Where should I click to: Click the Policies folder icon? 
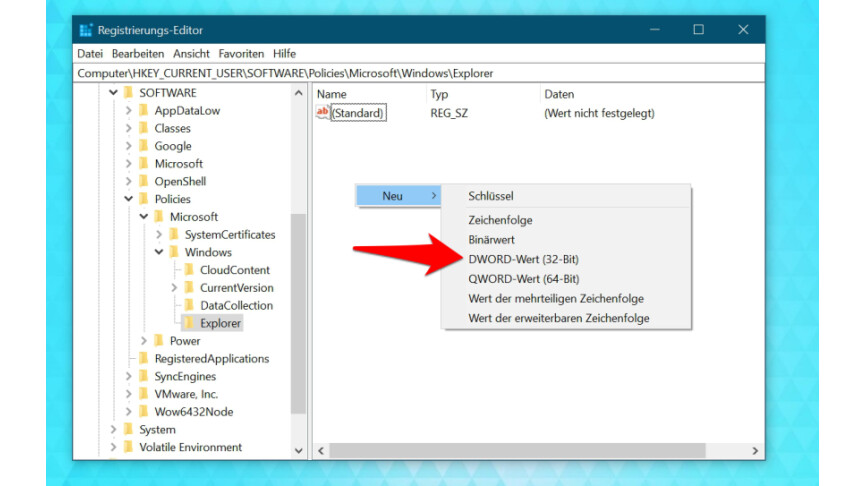coord(144,199)
